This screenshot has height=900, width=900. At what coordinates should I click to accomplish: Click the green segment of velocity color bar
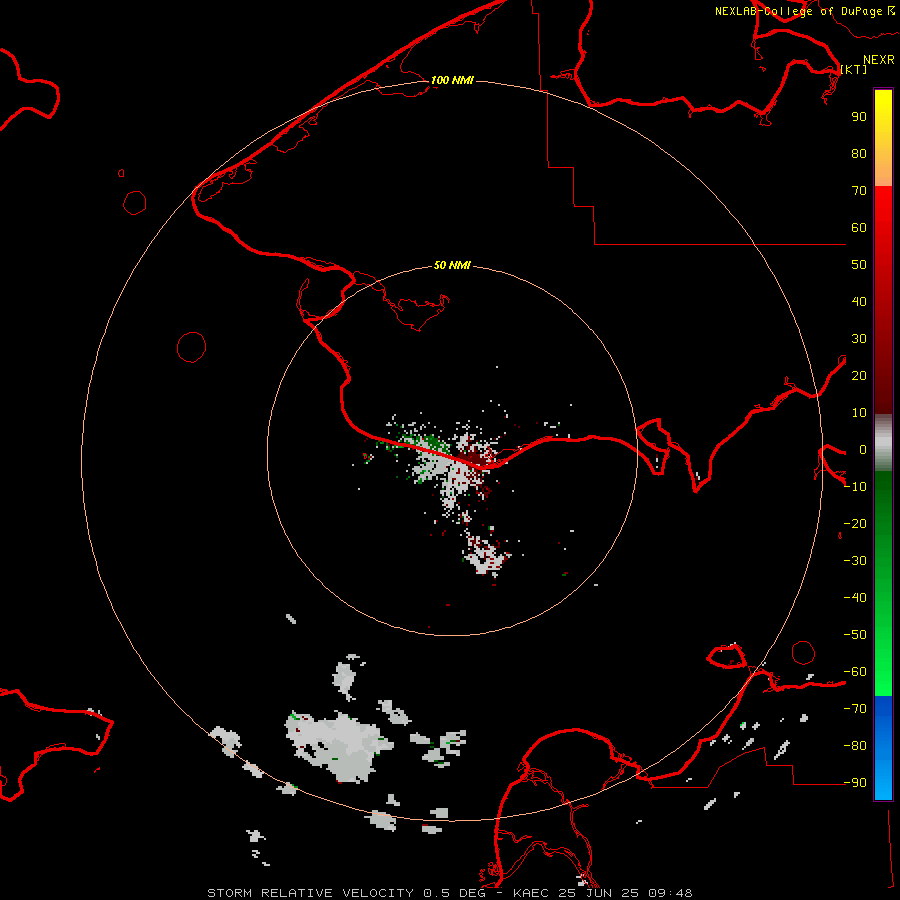(x=883, y=583)
